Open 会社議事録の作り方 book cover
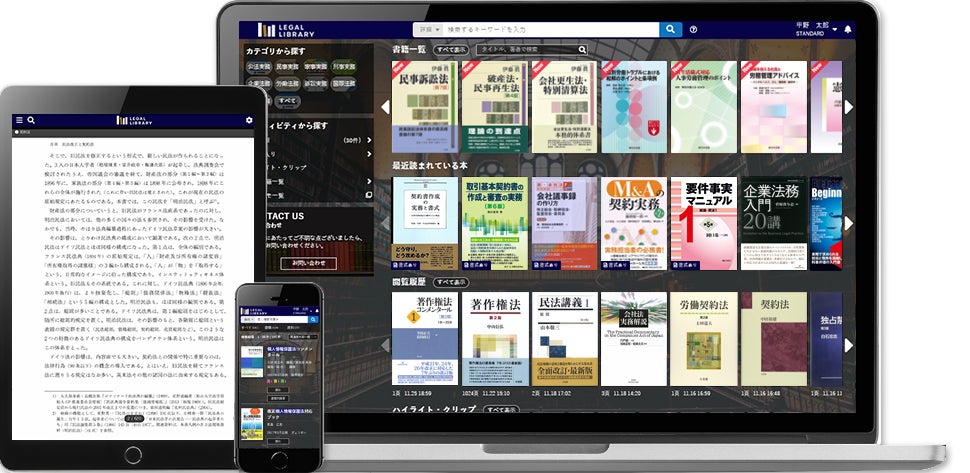The image size is (970, 473). click(564, 223)
